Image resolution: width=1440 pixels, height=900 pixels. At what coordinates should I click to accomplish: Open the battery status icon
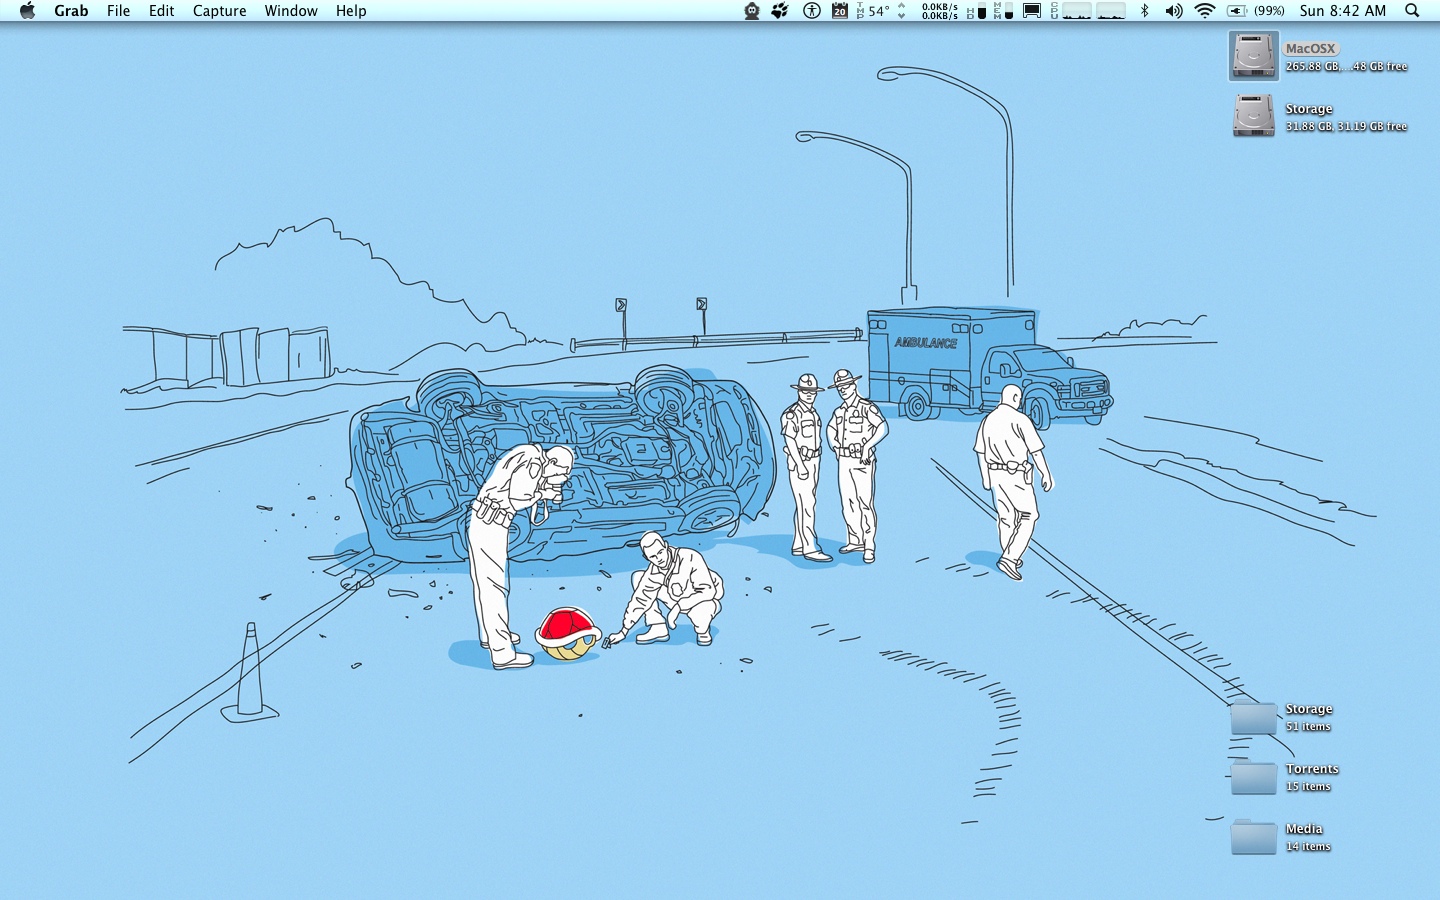(1237, 11)
